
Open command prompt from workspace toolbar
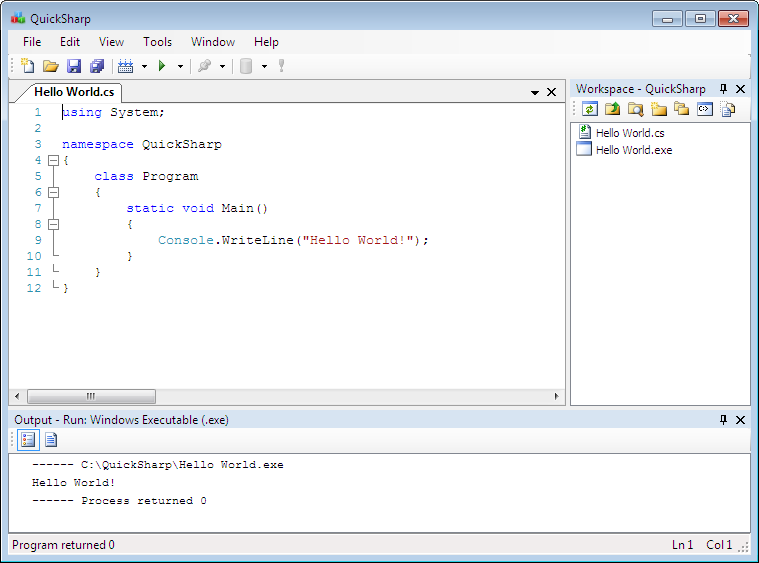(x=705, y=109)
